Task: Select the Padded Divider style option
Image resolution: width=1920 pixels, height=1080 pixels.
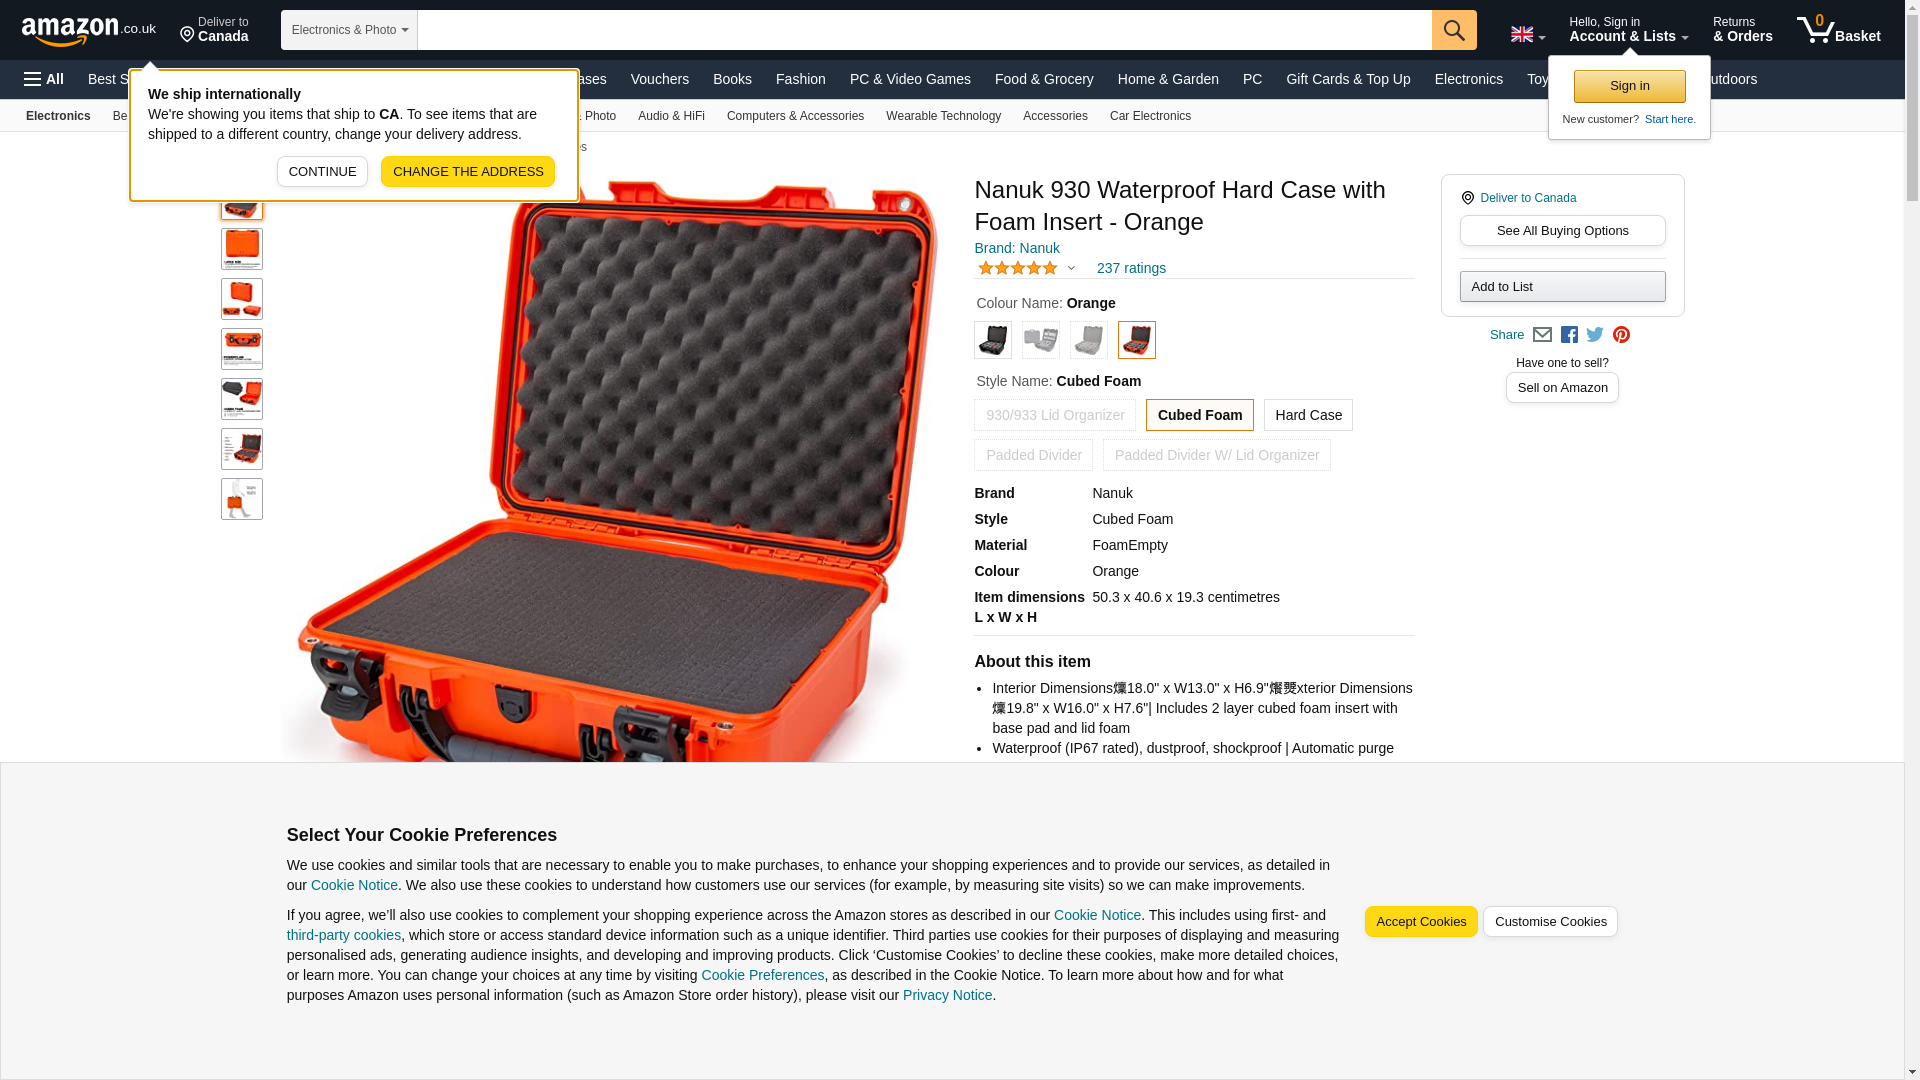Action: pyautogui.click(x=1033, y=455)
